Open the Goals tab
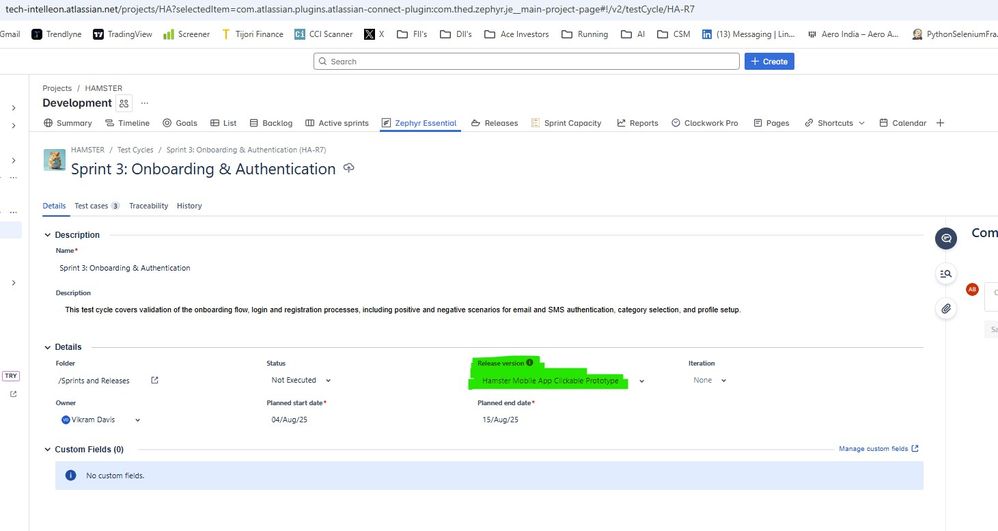998x531 pixels. pos(179,123)
